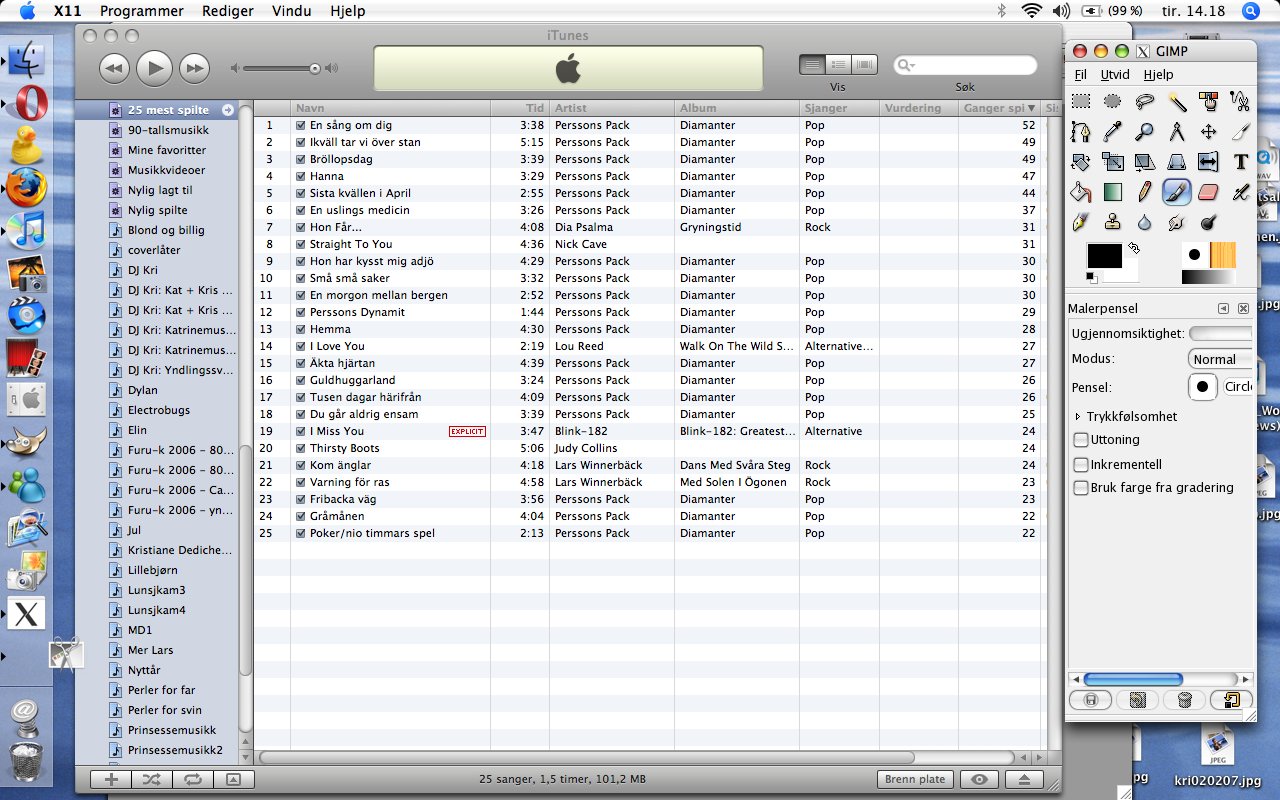Check 'Bruk farge fra gradering' option
Viewport: 1280px width, 800px height.
click(1081, 488)
